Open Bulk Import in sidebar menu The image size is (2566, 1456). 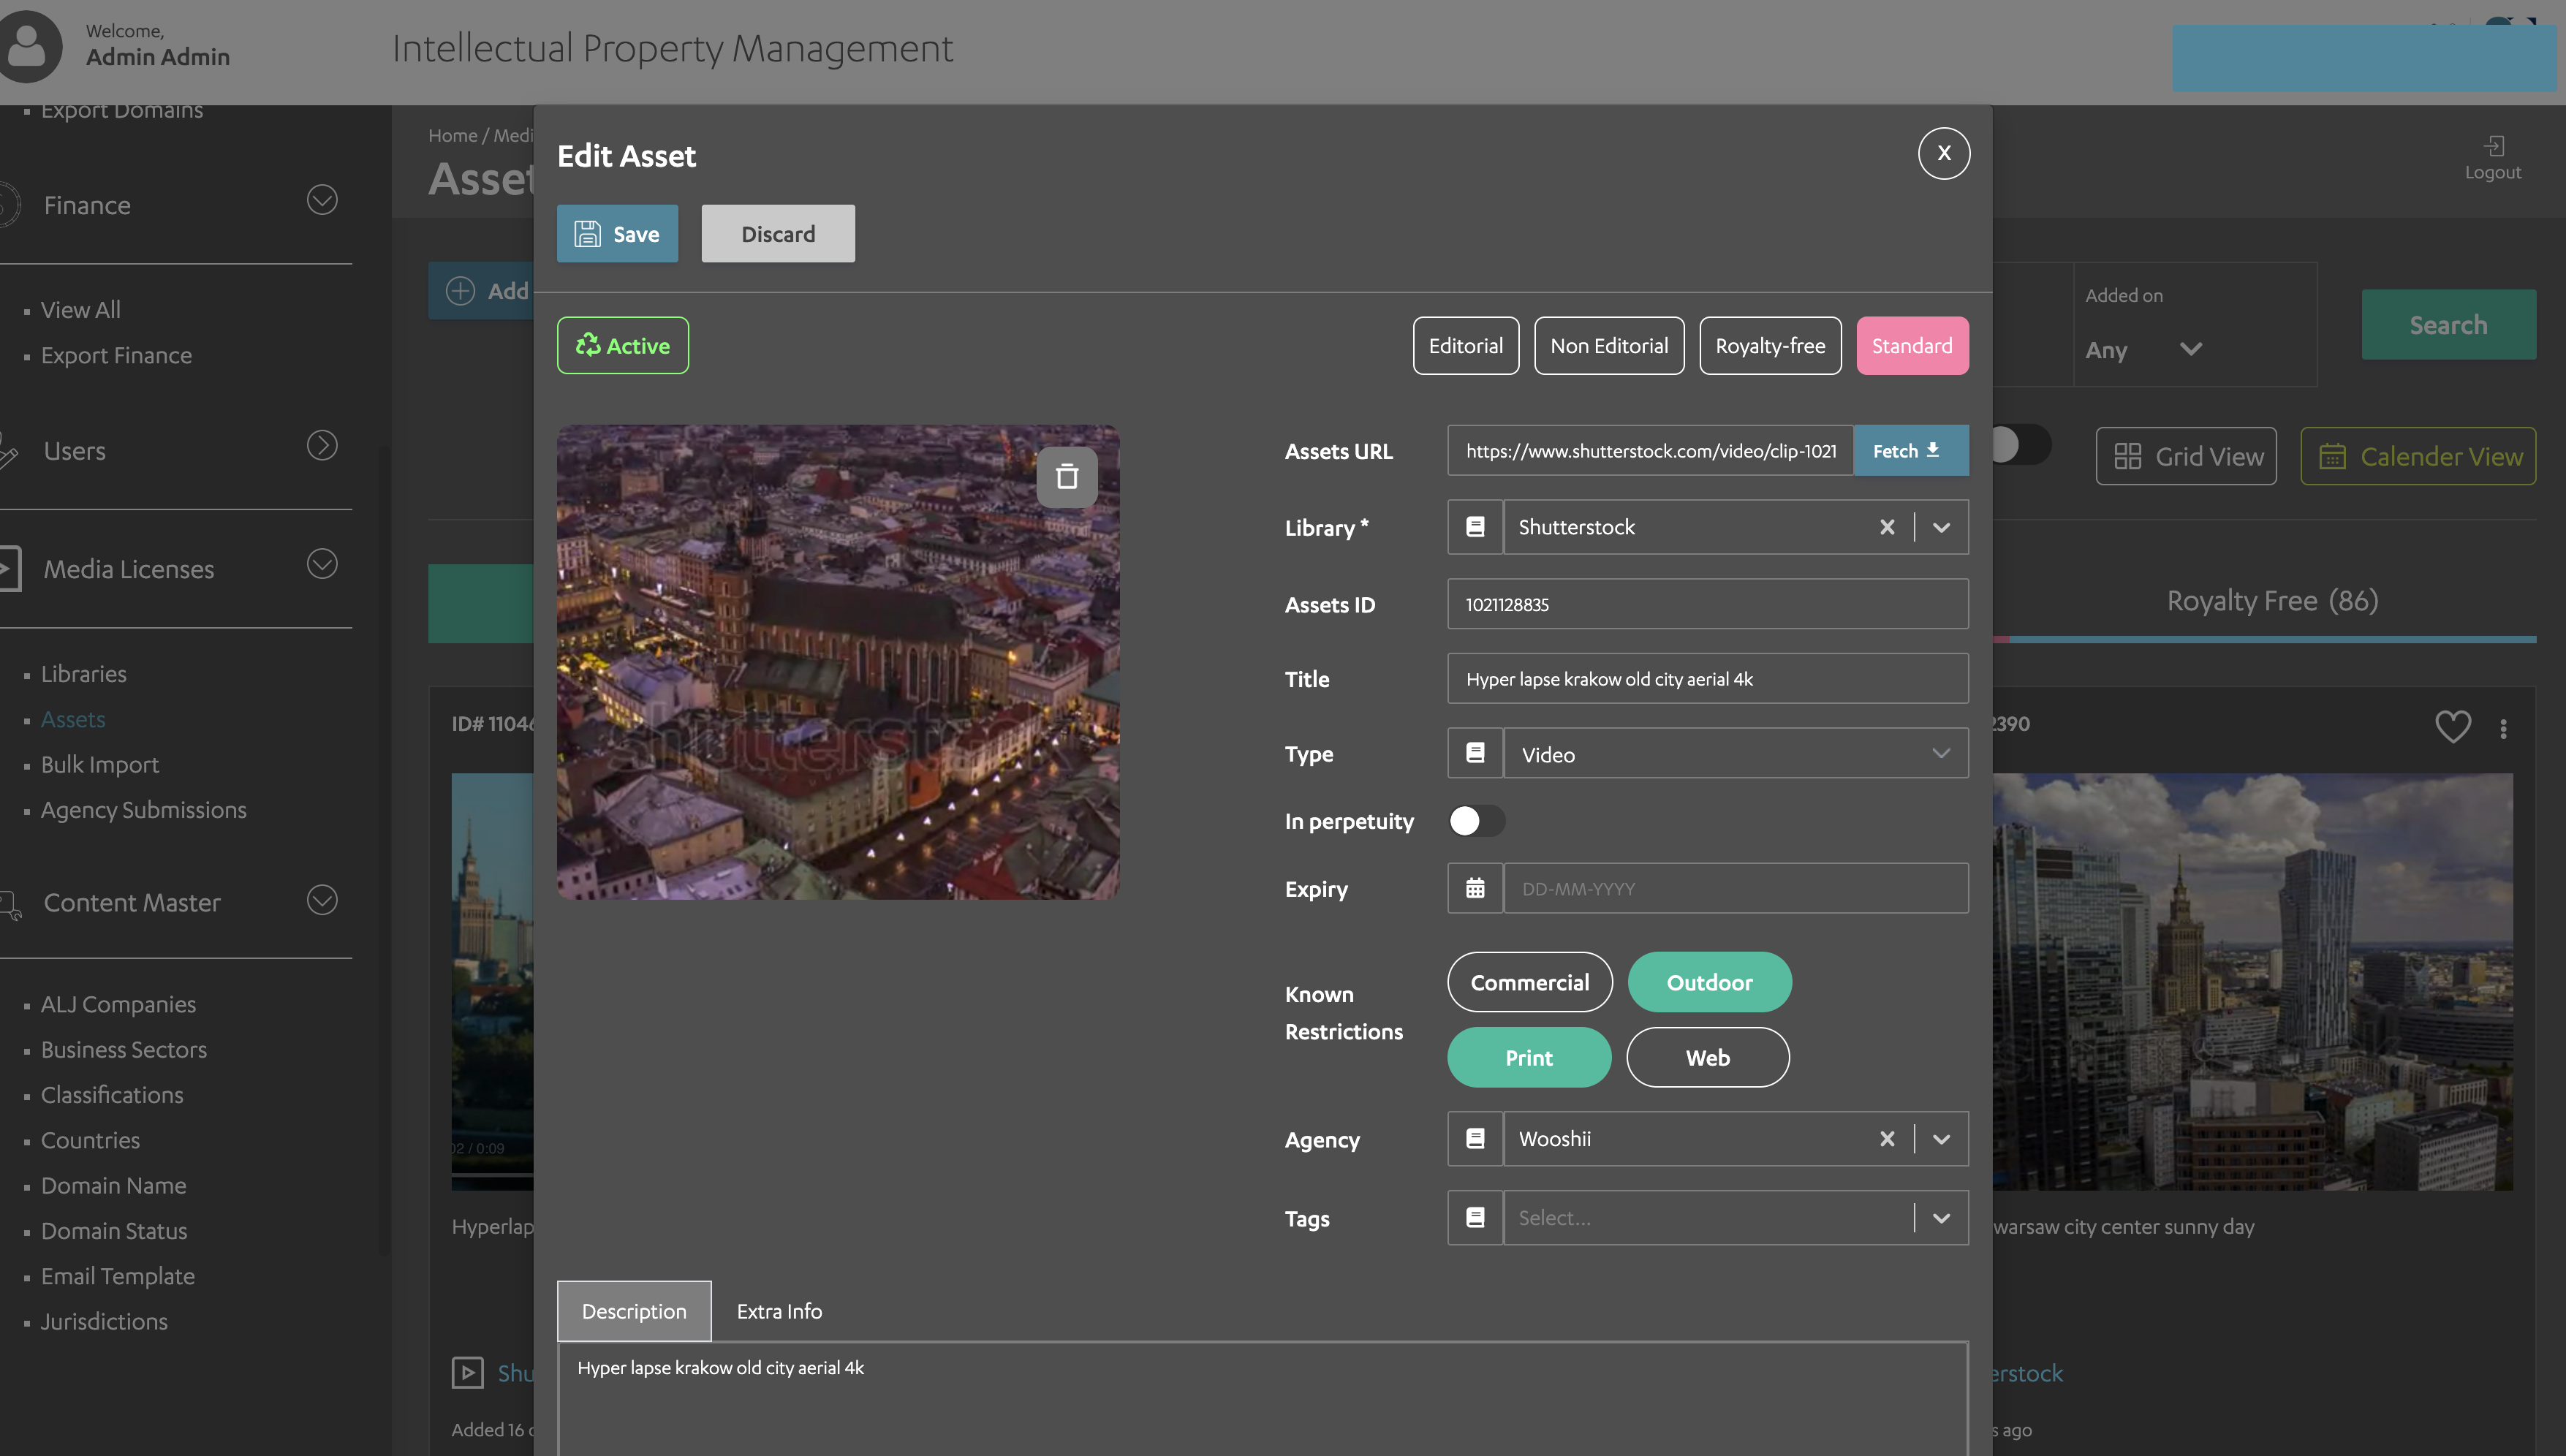click(x=99, y=765)
